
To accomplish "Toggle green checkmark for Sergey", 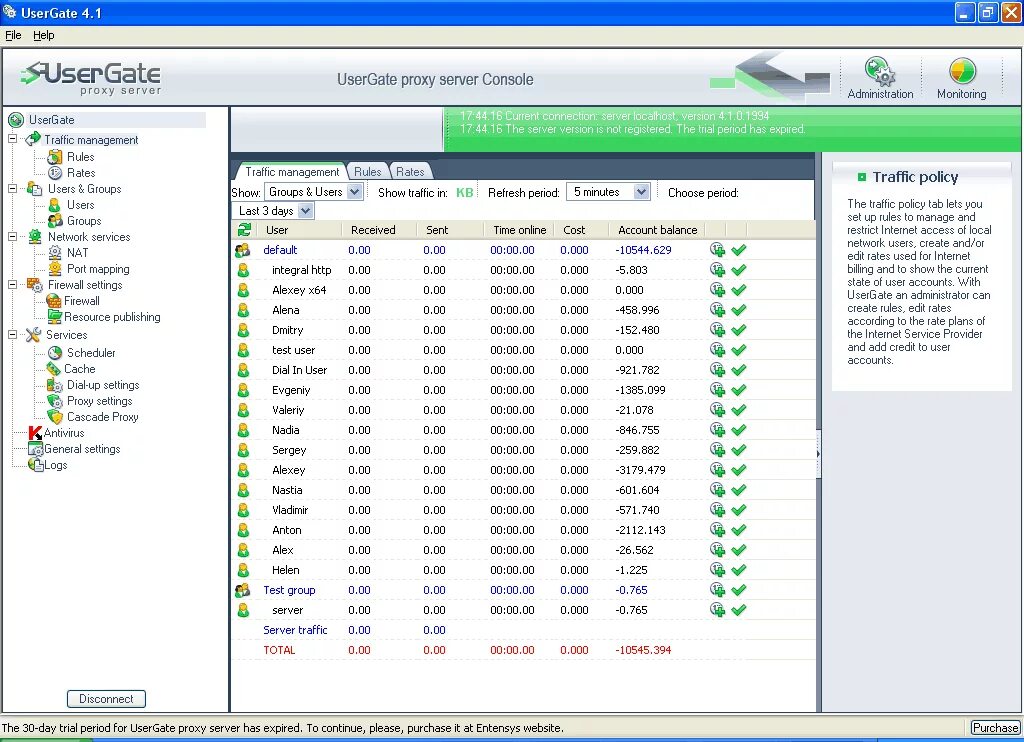I will (x=739, y=450).
